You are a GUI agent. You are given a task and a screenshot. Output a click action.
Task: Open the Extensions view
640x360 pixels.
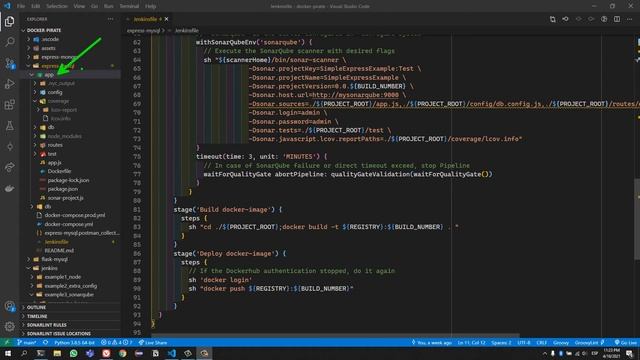9,105
